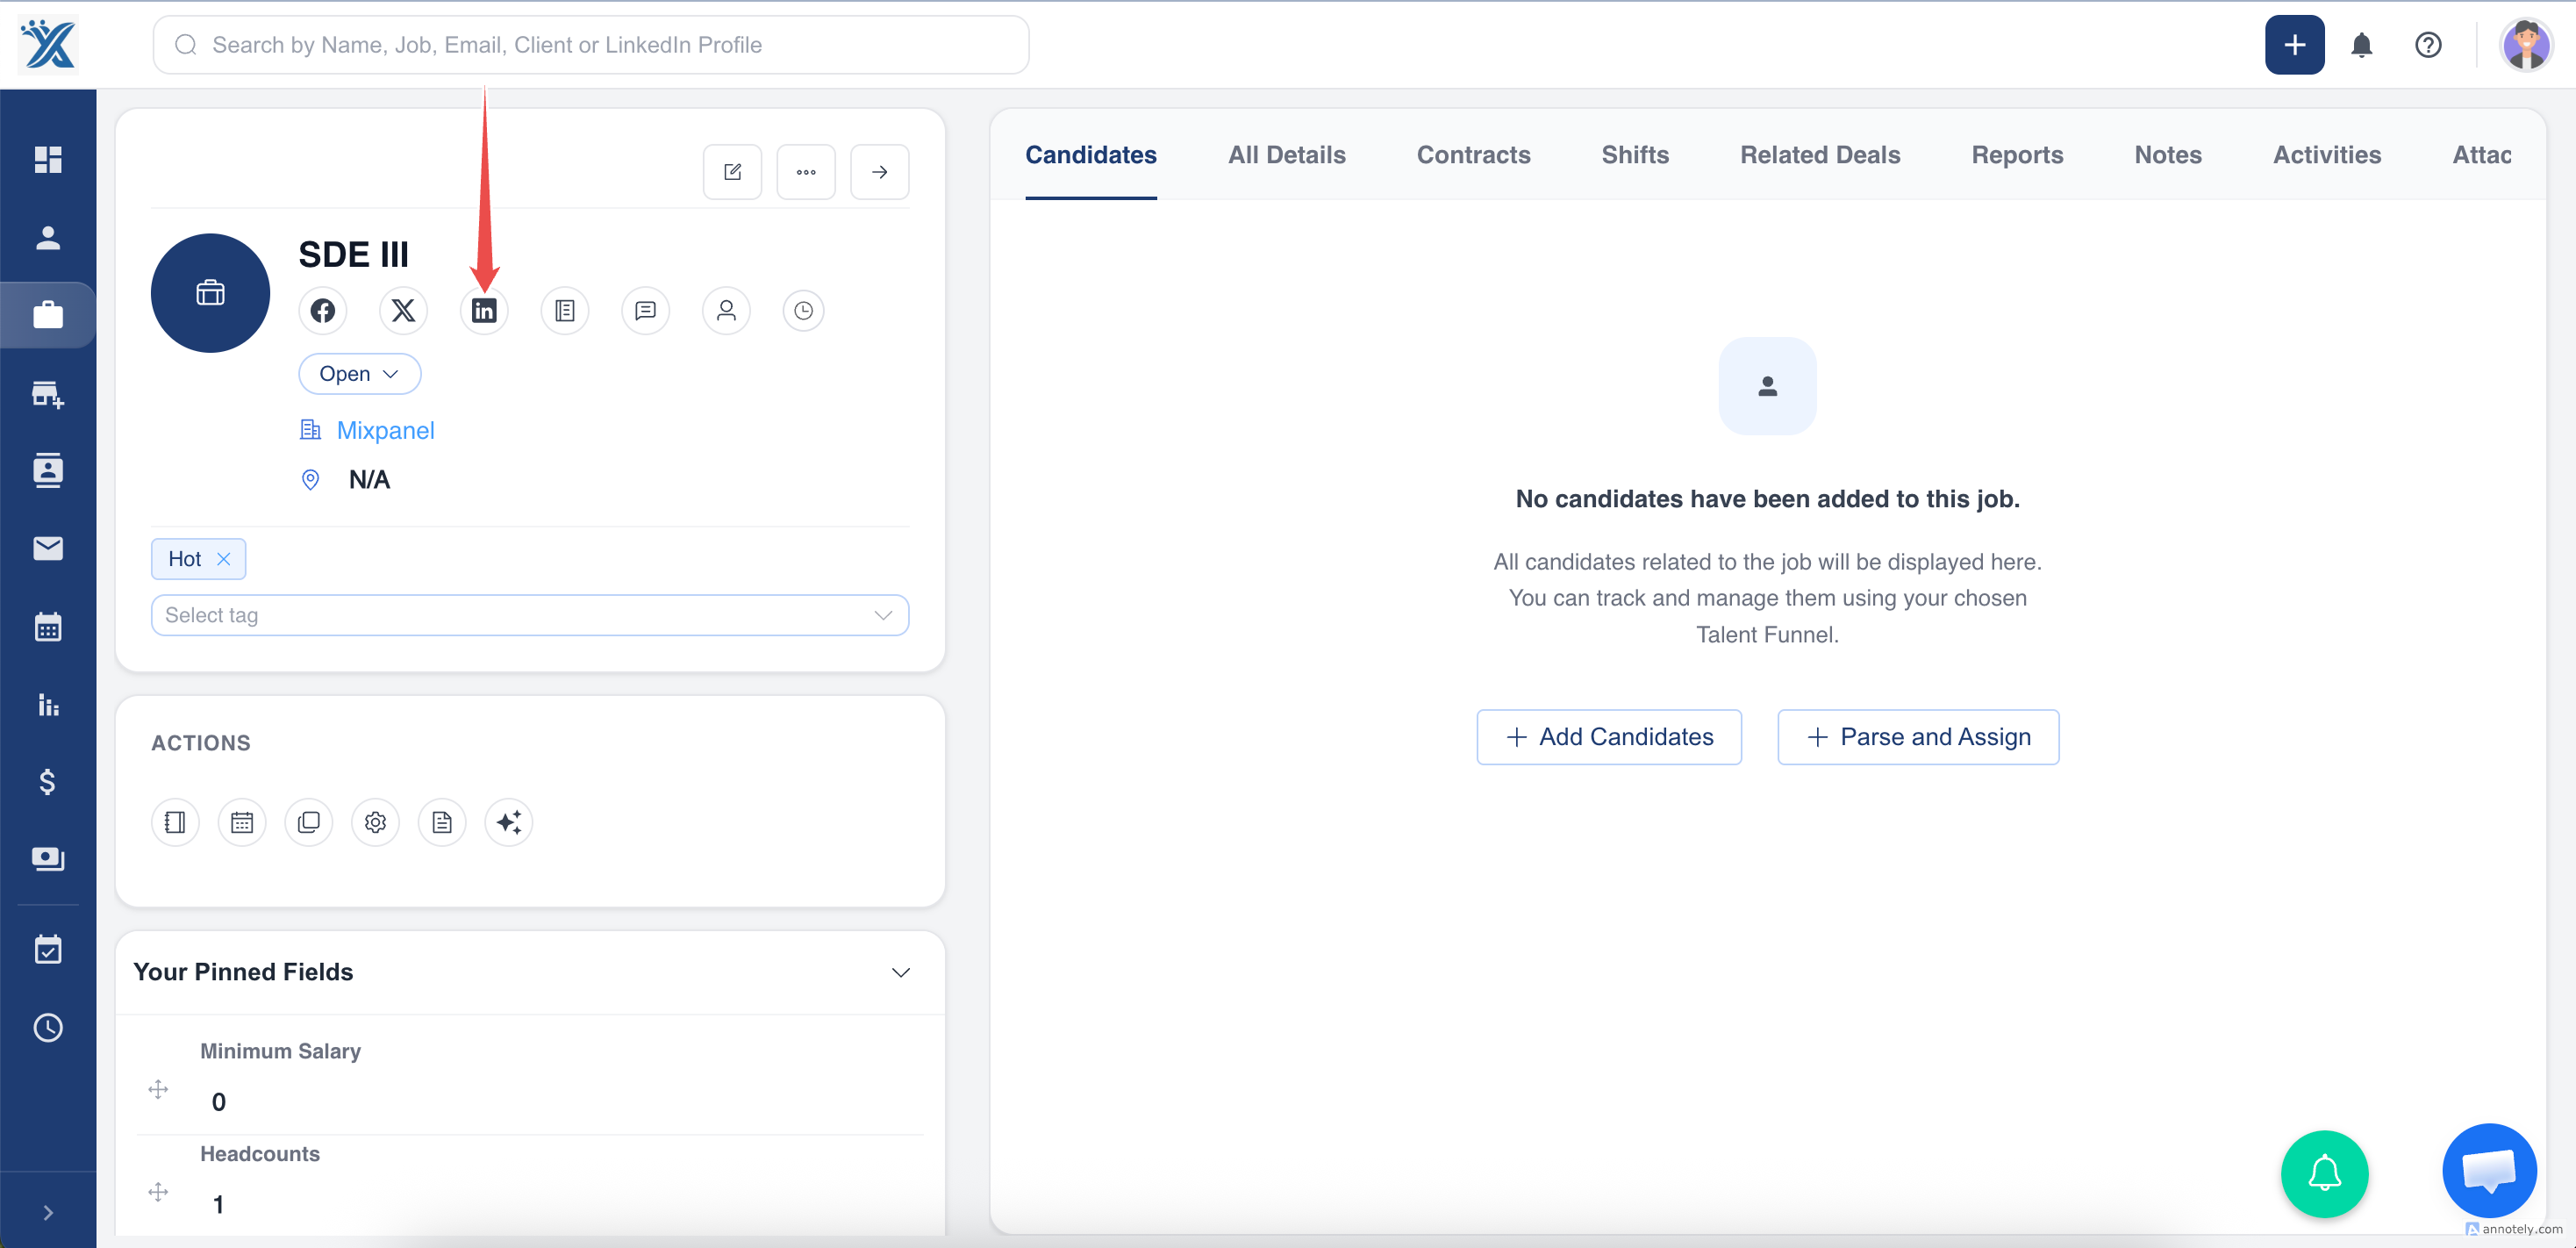Switch to the Contracts tab
The width and height of the screenshot is (2576, 1248).
pos(1473,155)
